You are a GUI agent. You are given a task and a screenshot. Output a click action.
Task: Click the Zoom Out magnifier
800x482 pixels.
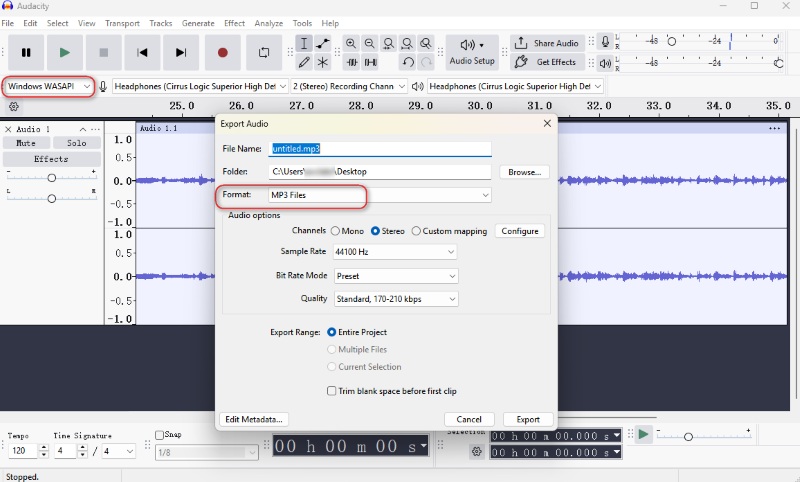point(370,43)
